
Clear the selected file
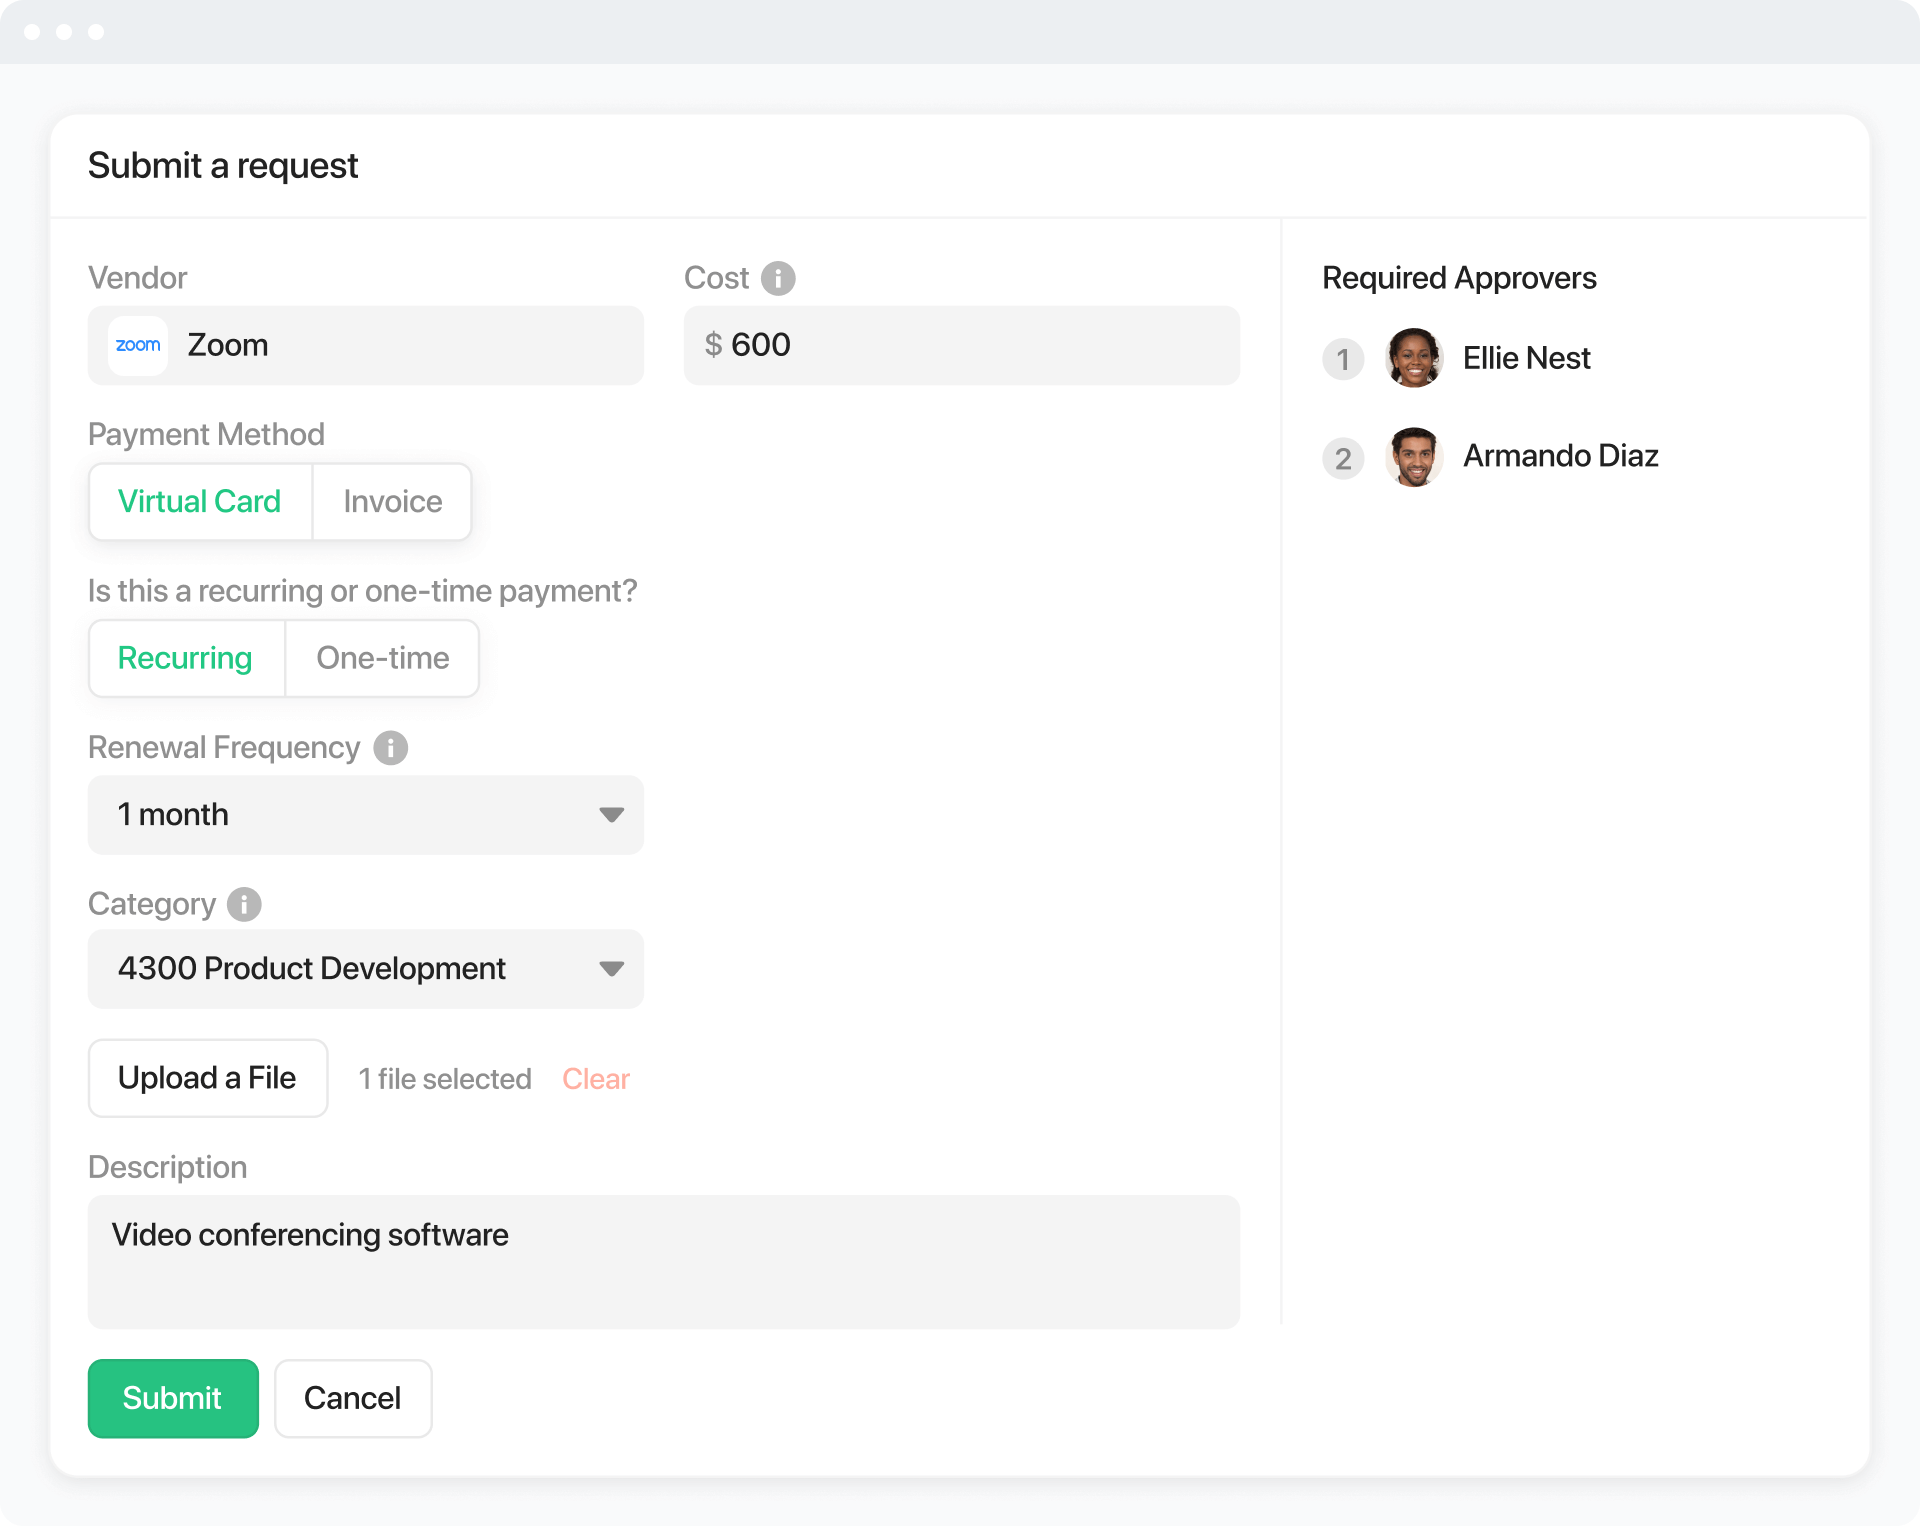coord(595,1079)
